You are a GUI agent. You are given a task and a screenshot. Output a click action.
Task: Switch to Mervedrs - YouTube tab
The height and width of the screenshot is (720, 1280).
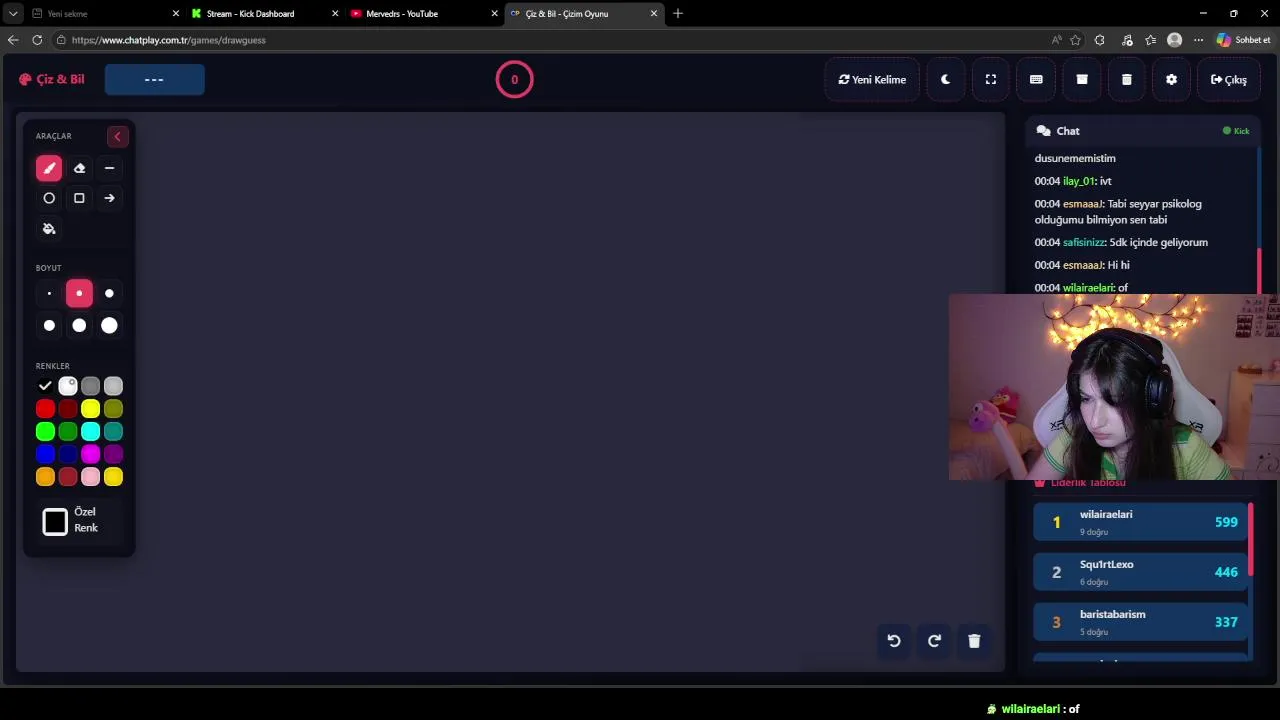422,13
